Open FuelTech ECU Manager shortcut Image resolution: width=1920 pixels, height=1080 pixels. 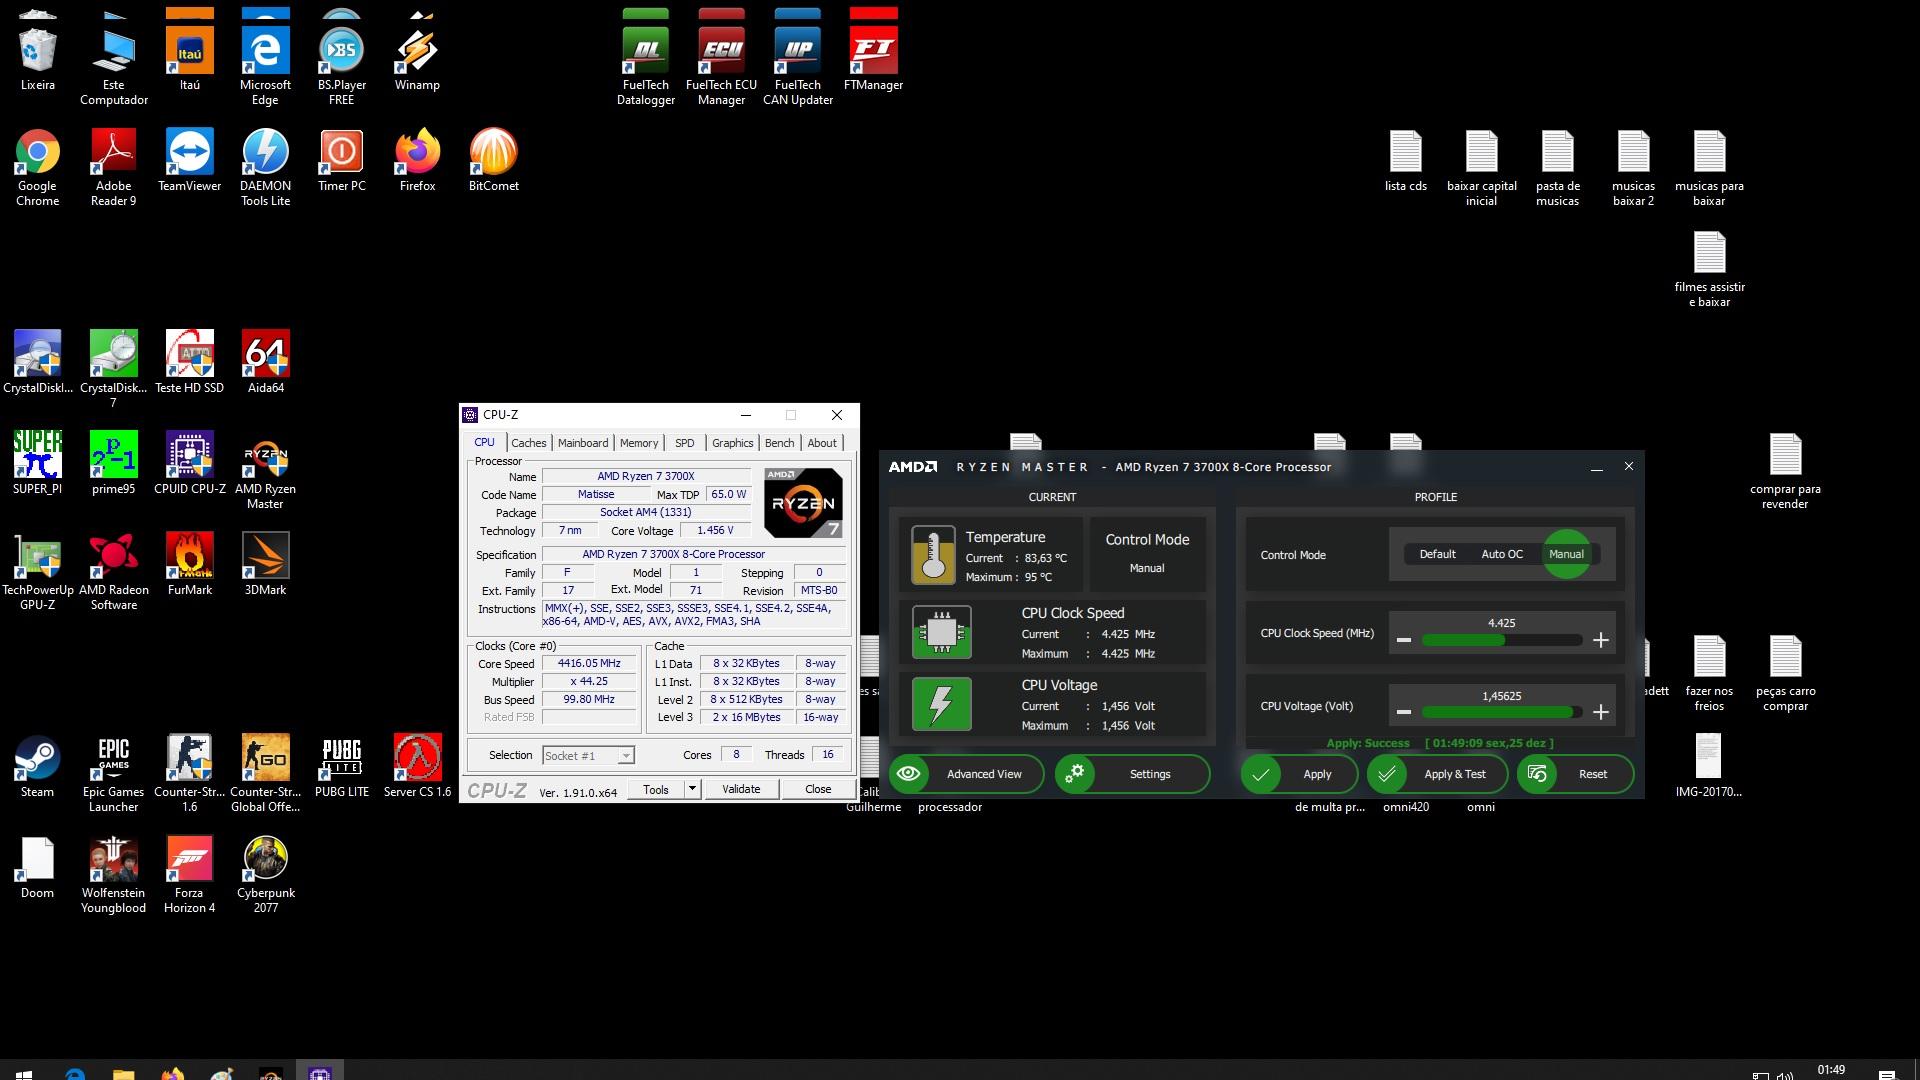[x=721, y=58]
